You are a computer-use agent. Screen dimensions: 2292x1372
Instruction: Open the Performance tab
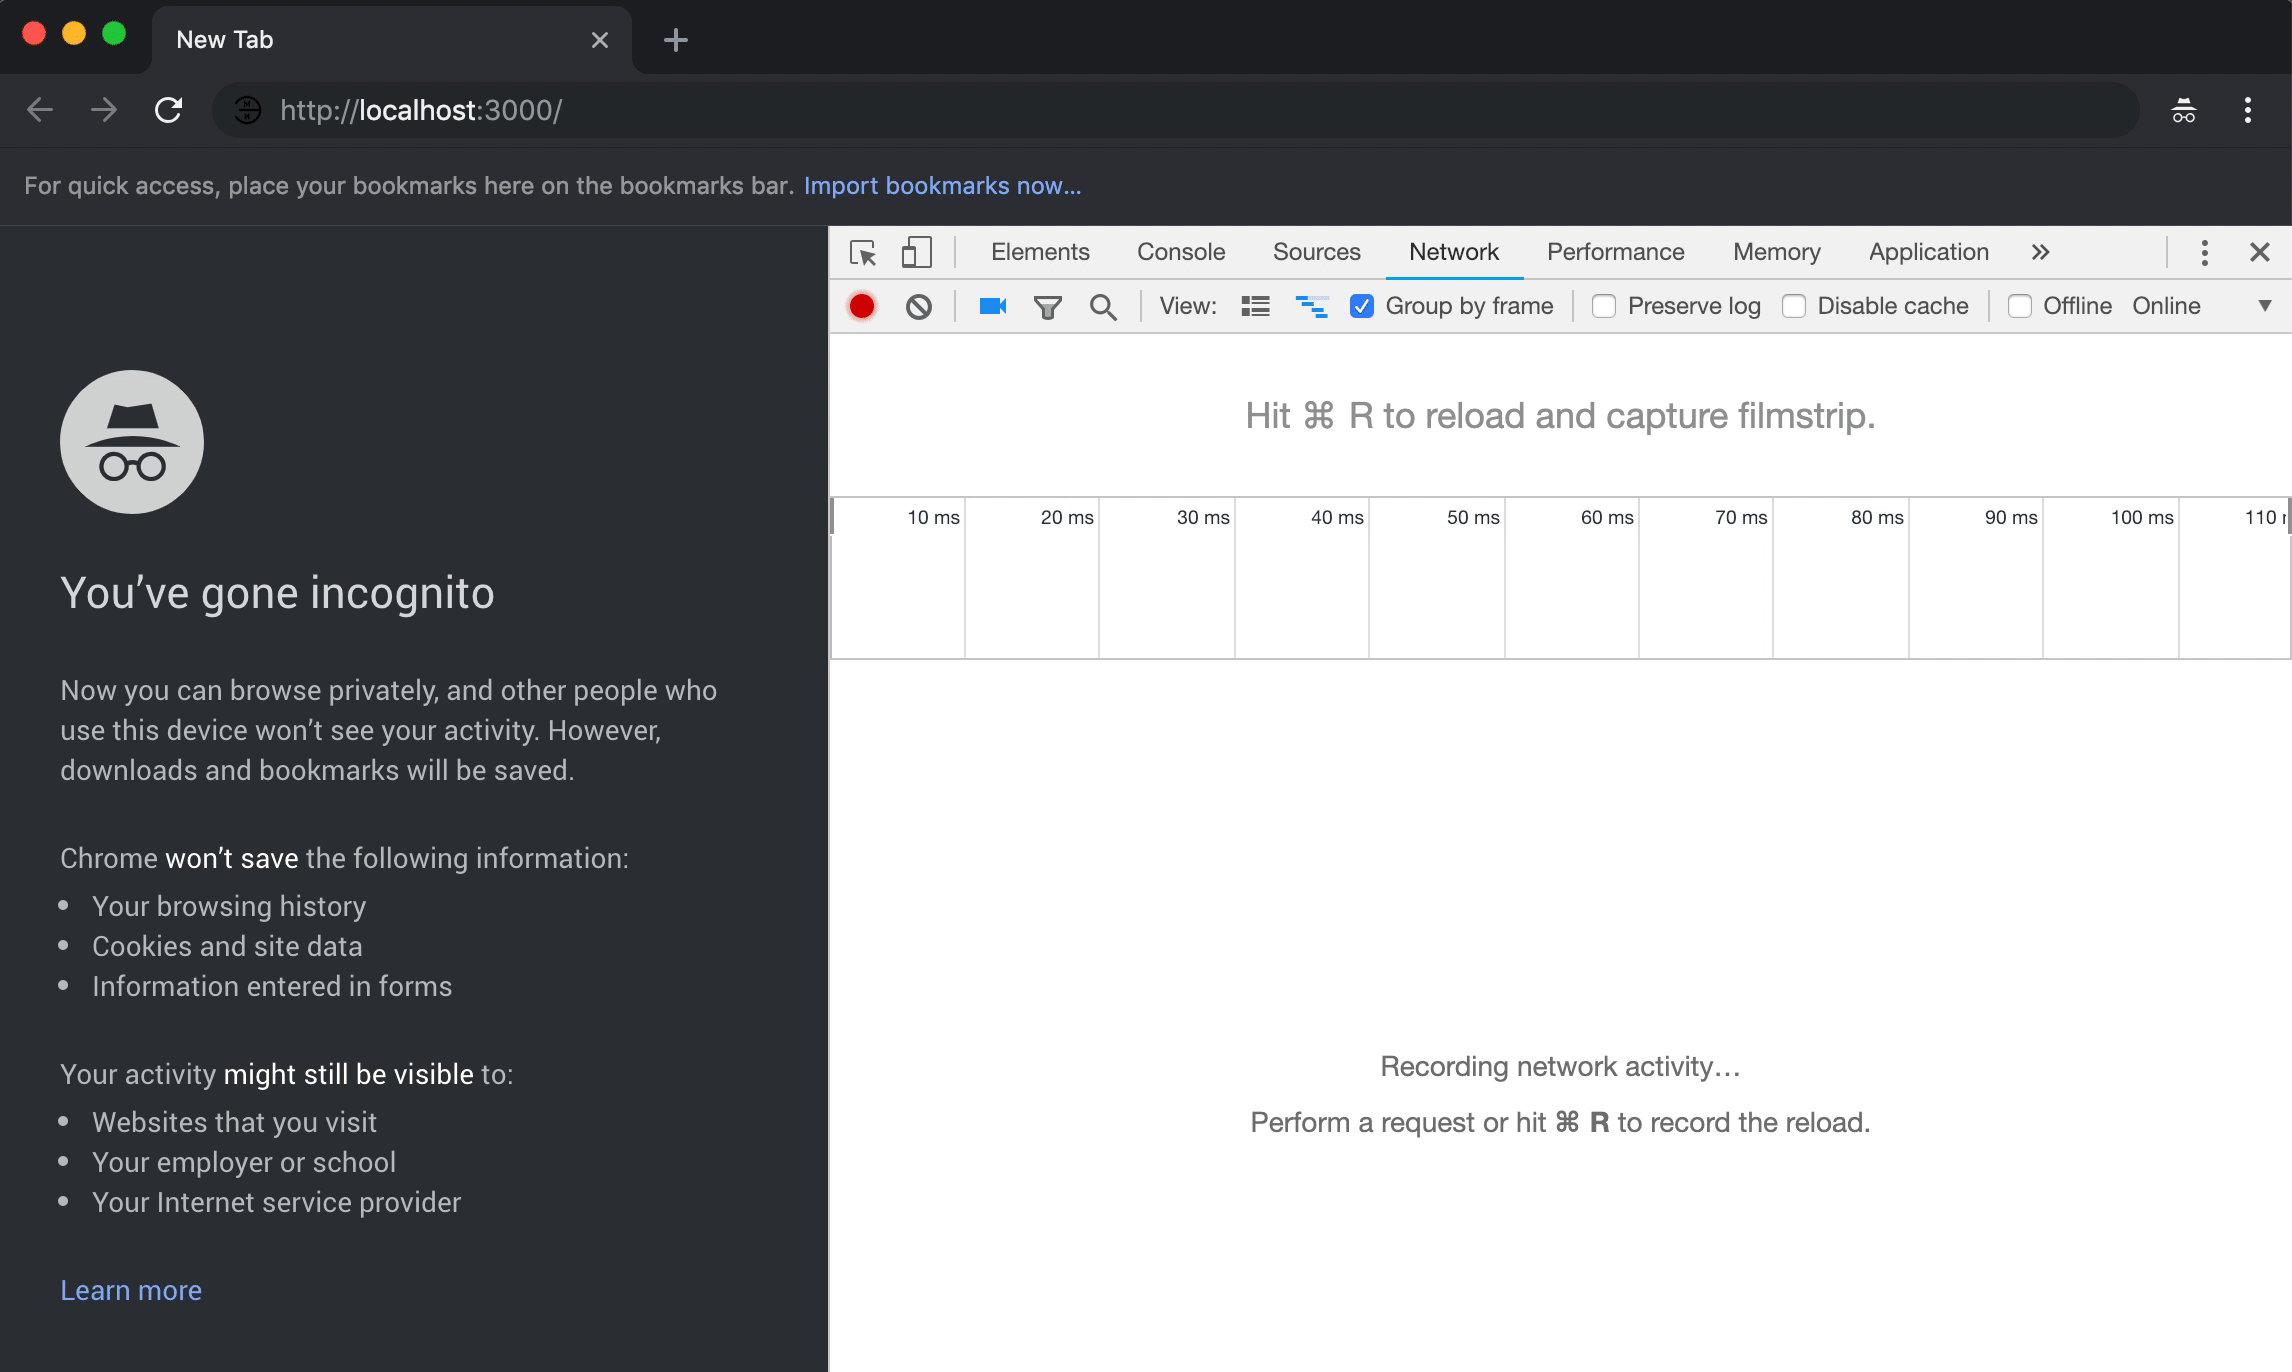tap(1615, 252)
